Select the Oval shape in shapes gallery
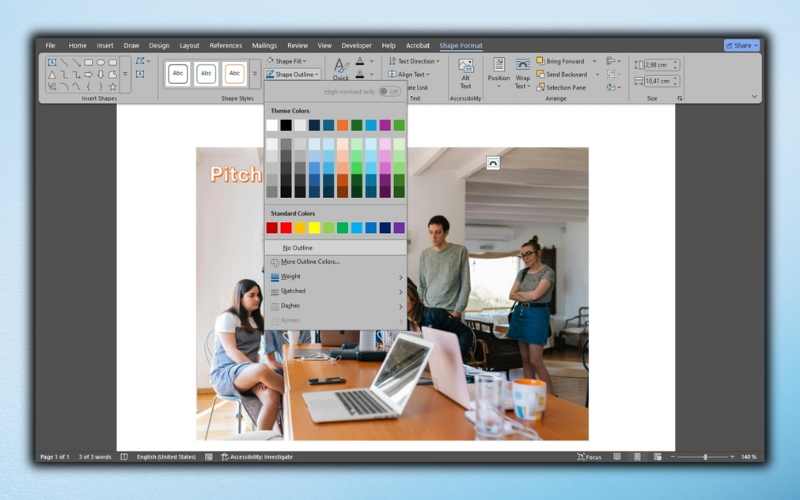Screen dimensions: 800x500 click(101, 63)
